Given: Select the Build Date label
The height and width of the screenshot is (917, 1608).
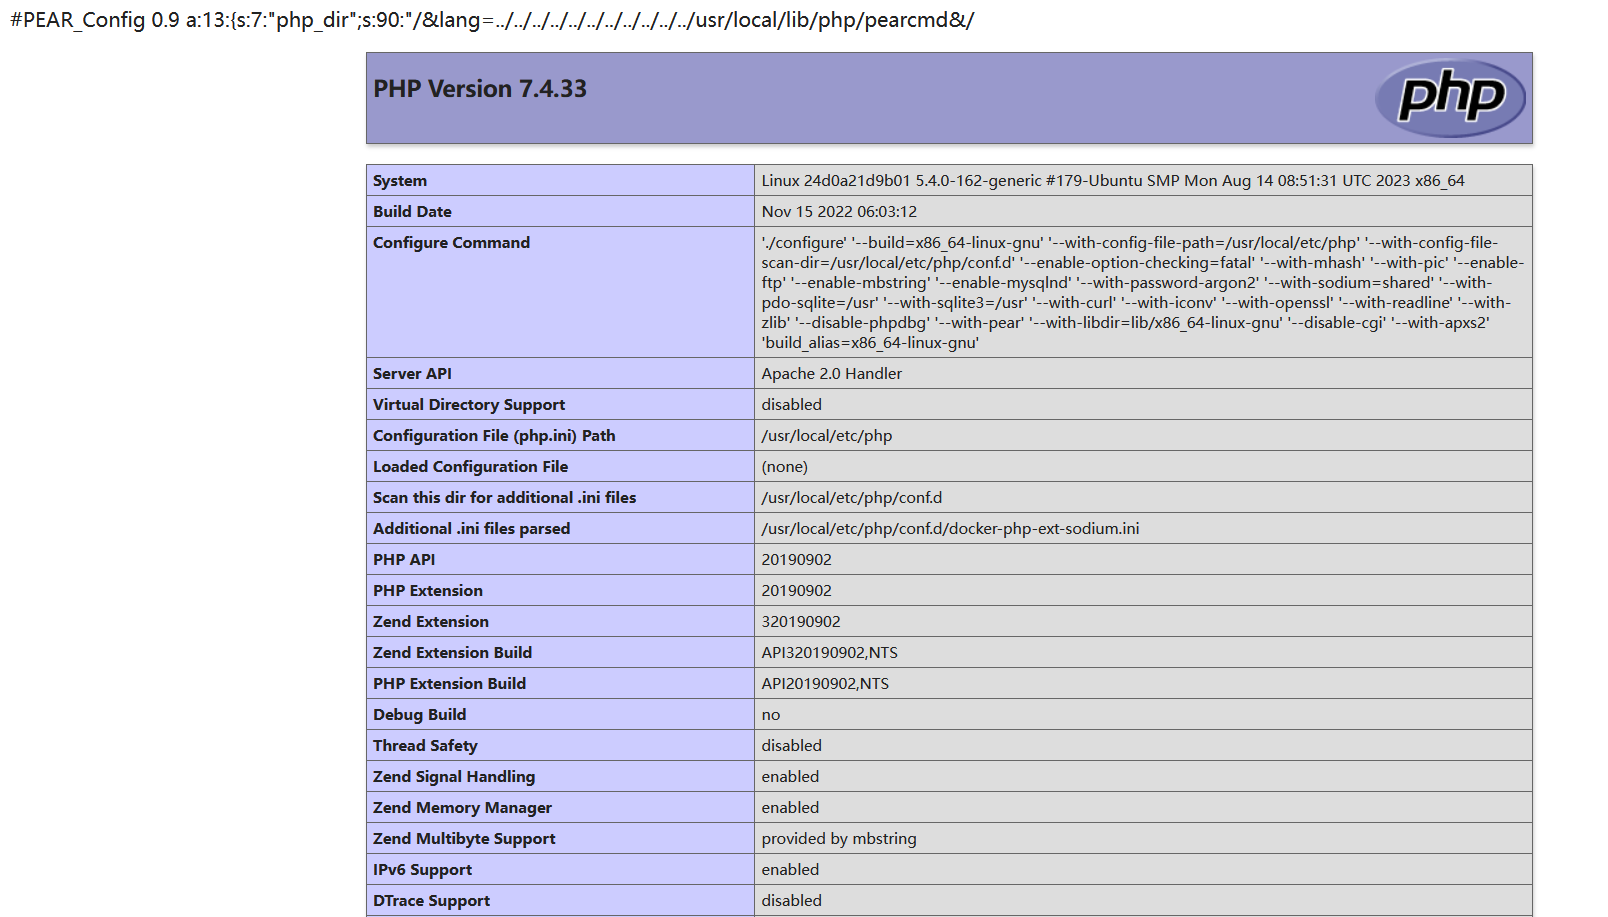Looking at the screenshot, I should coord(412,212).
